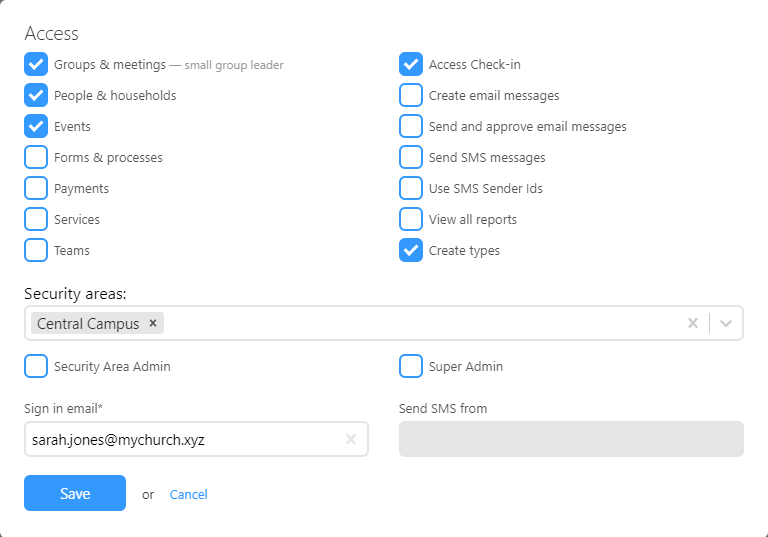768x537 pixels.
Task: Focus the Sign in email input
Action: [x=196, y=439]
